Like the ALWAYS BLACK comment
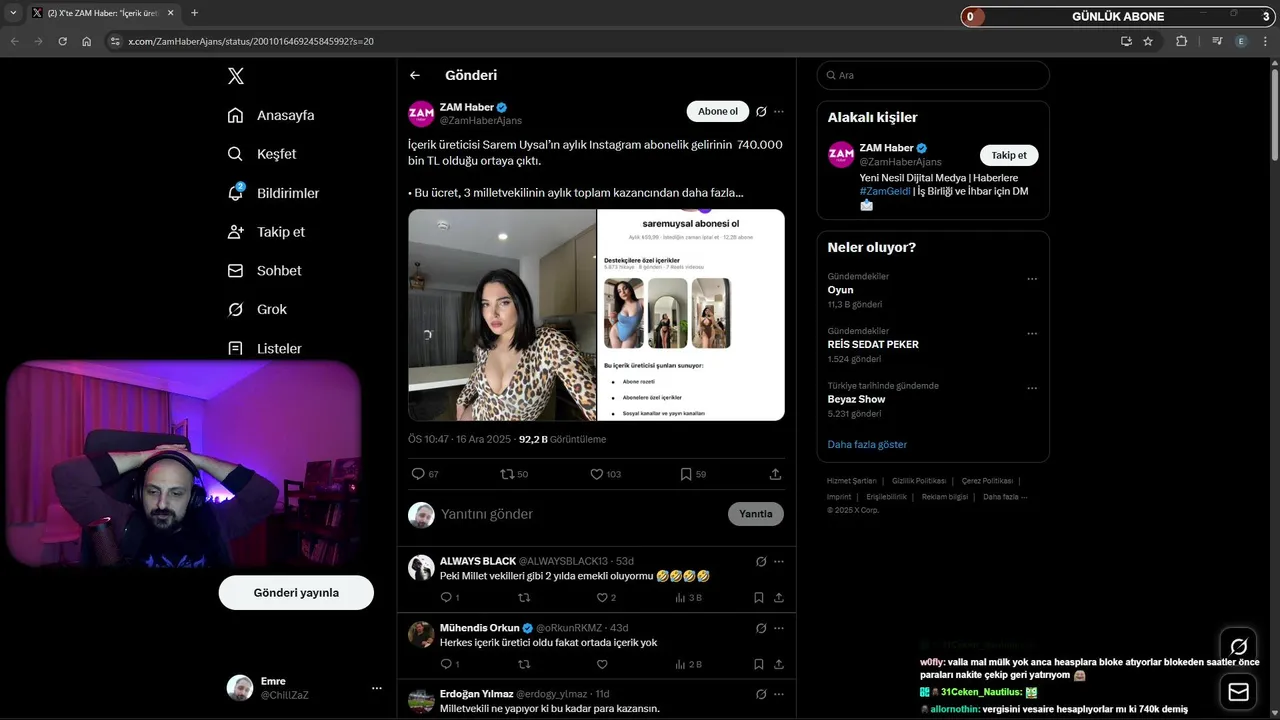 coord(602,597)
